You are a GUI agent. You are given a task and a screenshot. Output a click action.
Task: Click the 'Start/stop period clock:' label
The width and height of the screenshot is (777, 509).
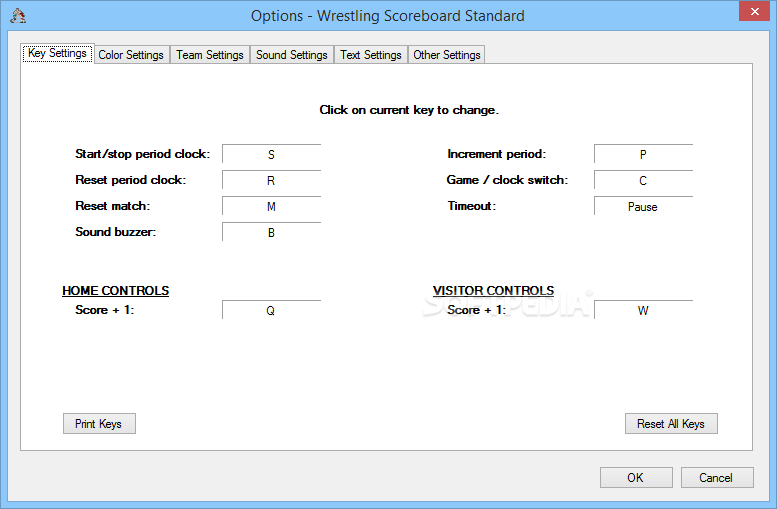click(x=143, y=154)
